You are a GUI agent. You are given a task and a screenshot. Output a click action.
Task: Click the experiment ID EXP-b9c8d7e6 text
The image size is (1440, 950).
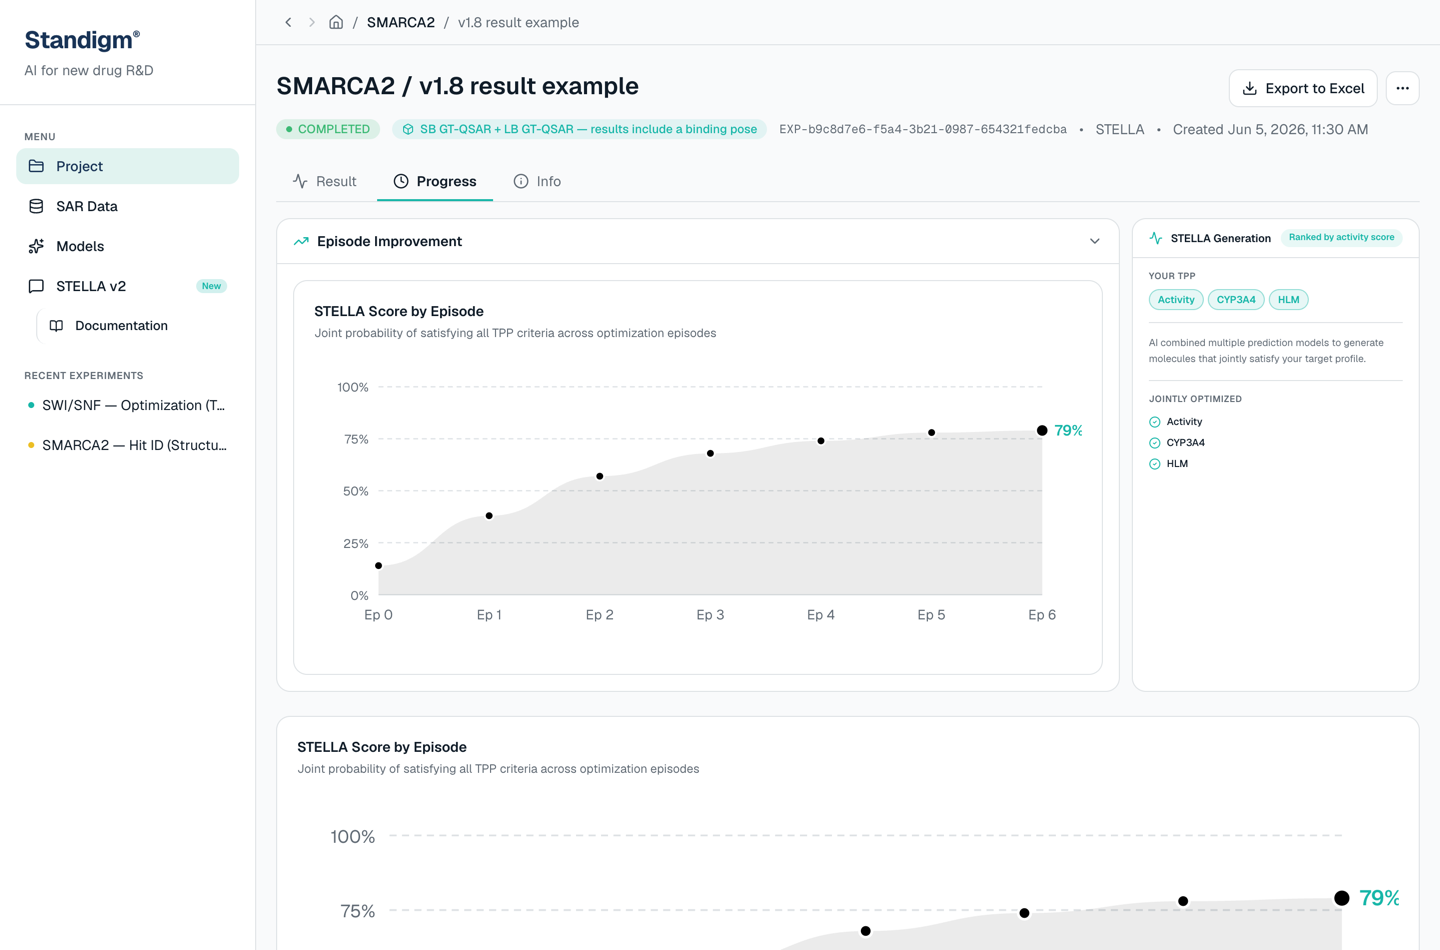point(923,129)
